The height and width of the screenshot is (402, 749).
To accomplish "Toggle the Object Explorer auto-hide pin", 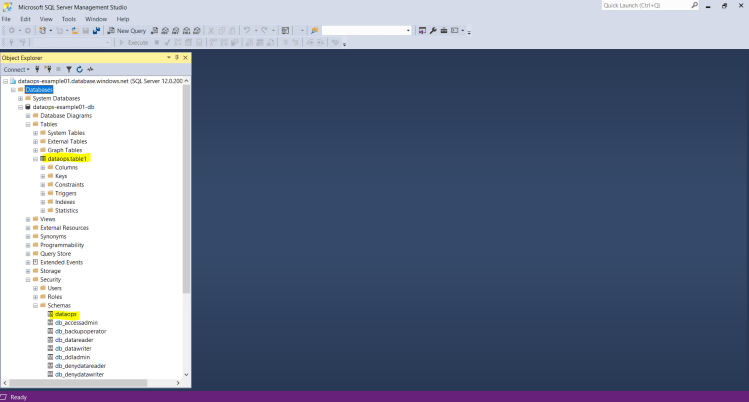I will coord(177,57).
